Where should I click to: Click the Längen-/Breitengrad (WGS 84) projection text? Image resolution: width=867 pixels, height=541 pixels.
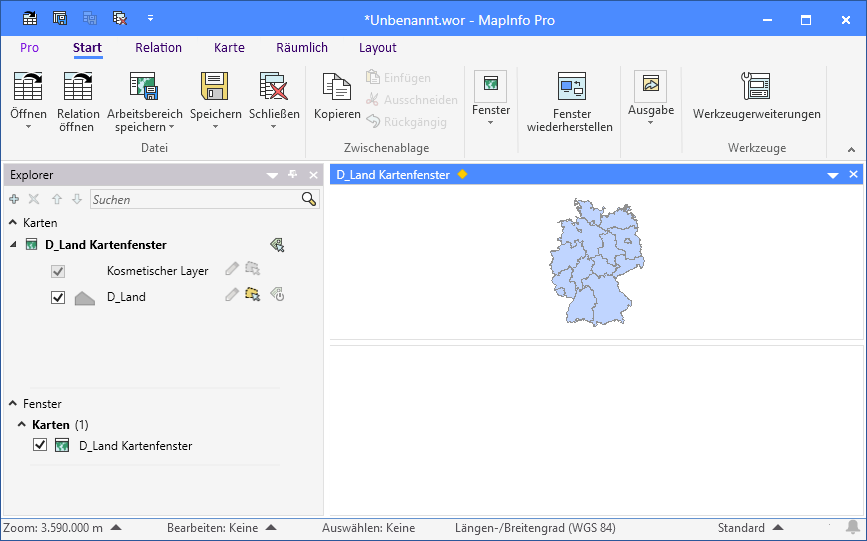[x=535, y=528]
